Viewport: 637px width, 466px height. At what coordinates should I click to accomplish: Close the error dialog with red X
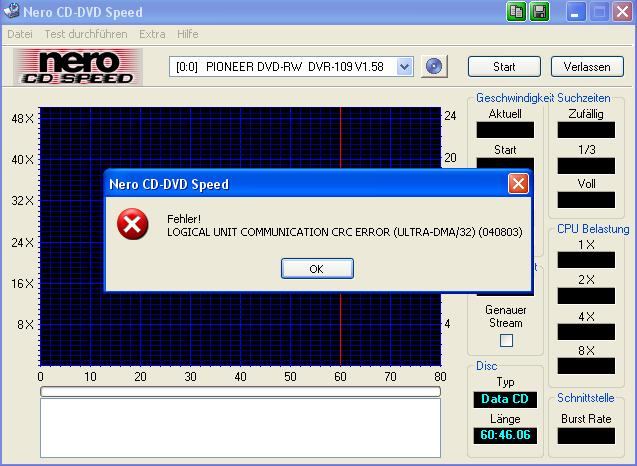pyautogui.click(x=518, y=184)
